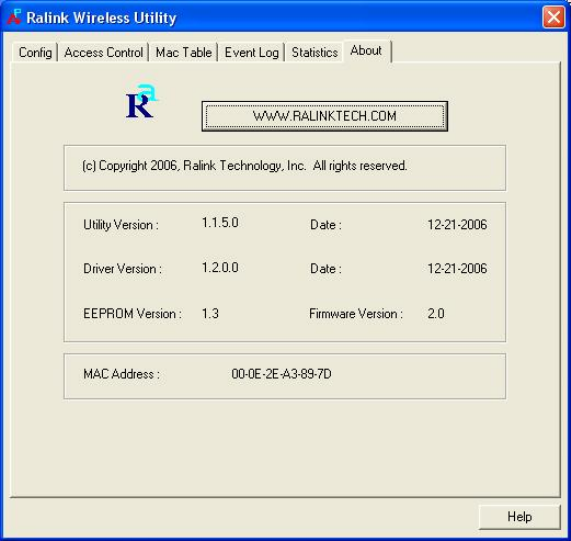This screenshot has height=541, width=571.
Task: Click the About tab
Action: point(366,51)
